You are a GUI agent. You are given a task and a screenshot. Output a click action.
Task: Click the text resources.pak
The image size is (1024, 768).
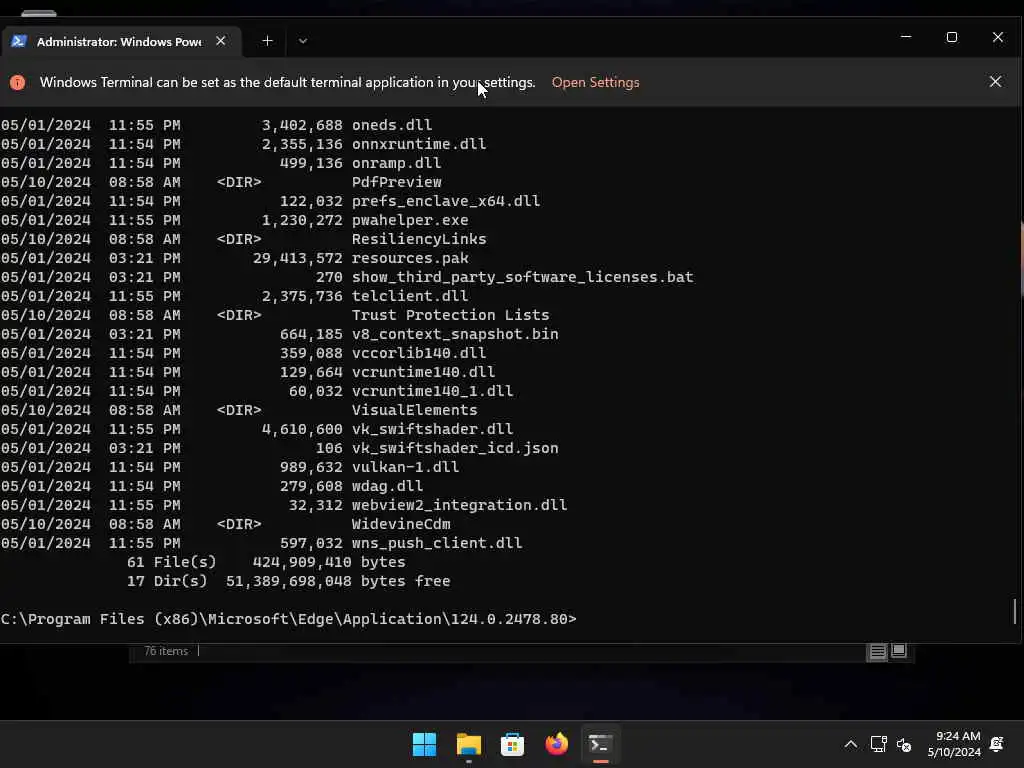410,258
